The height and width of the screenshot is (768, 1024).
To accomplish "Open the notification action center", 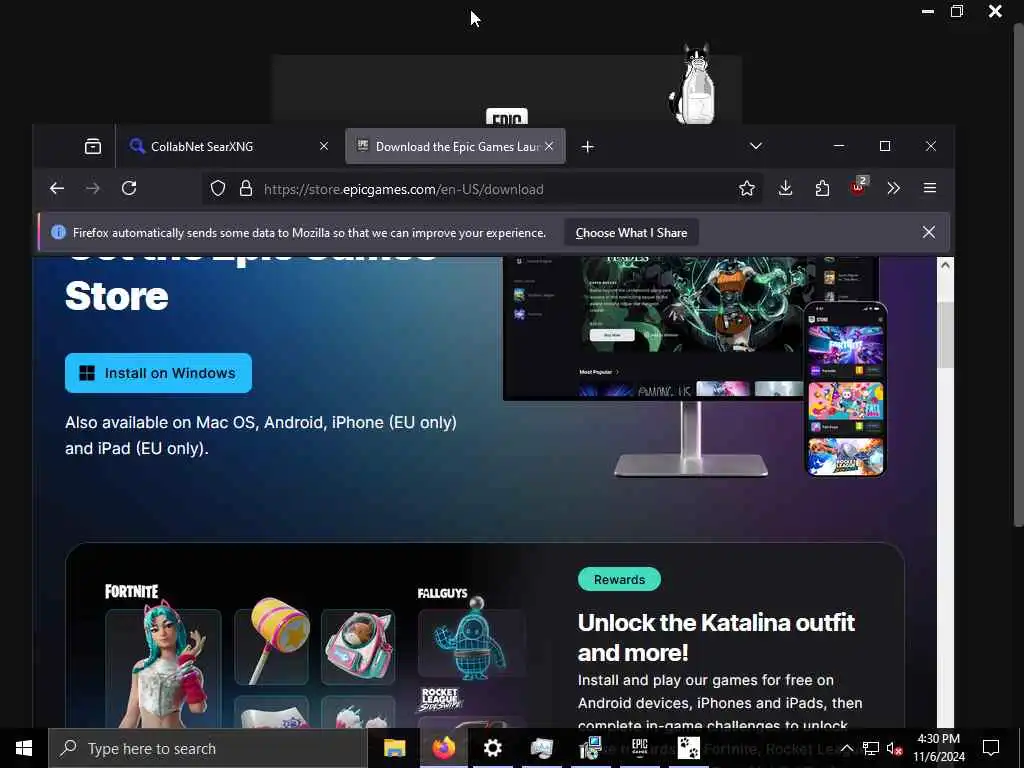I will pos(991,748).
